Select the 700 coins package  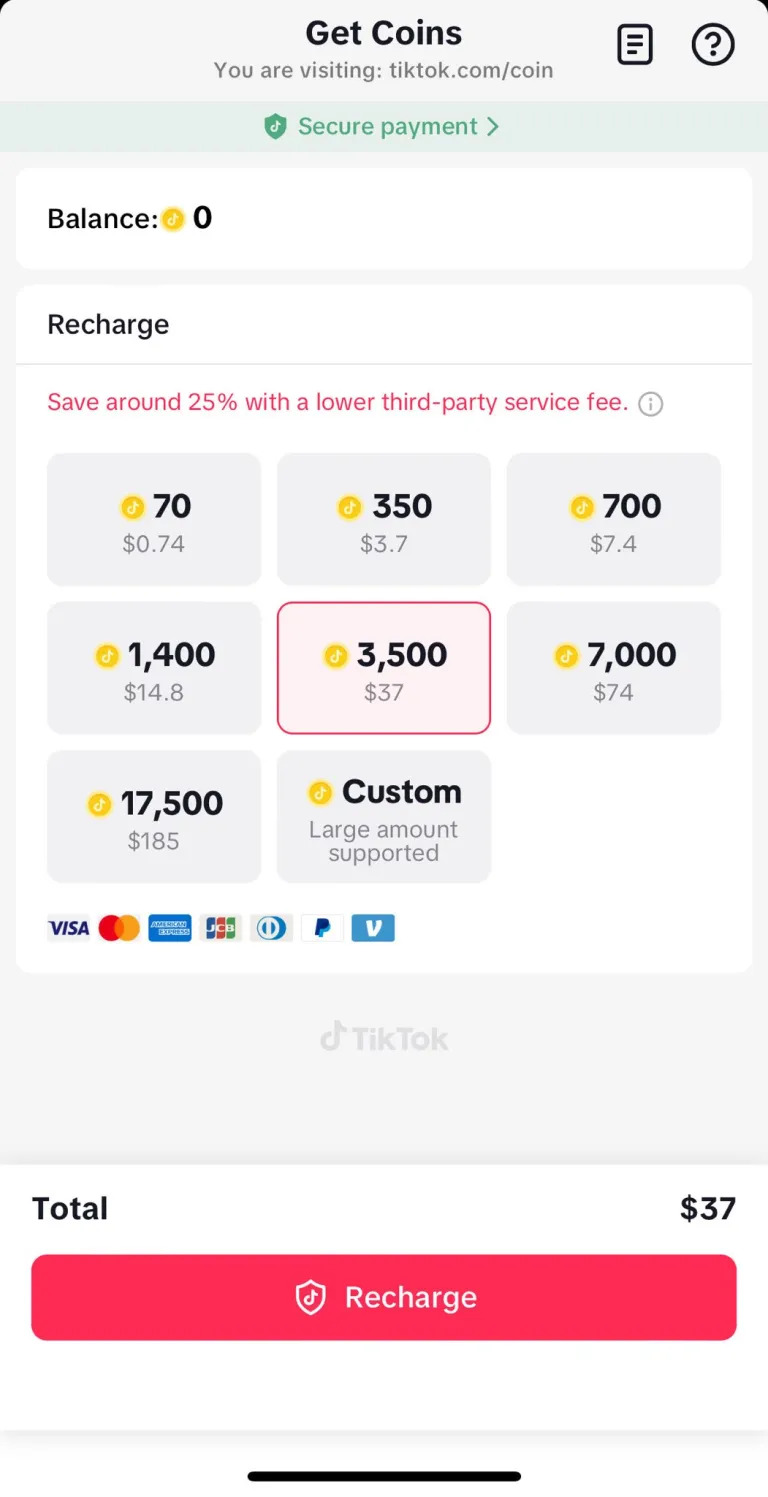[614, 519]
